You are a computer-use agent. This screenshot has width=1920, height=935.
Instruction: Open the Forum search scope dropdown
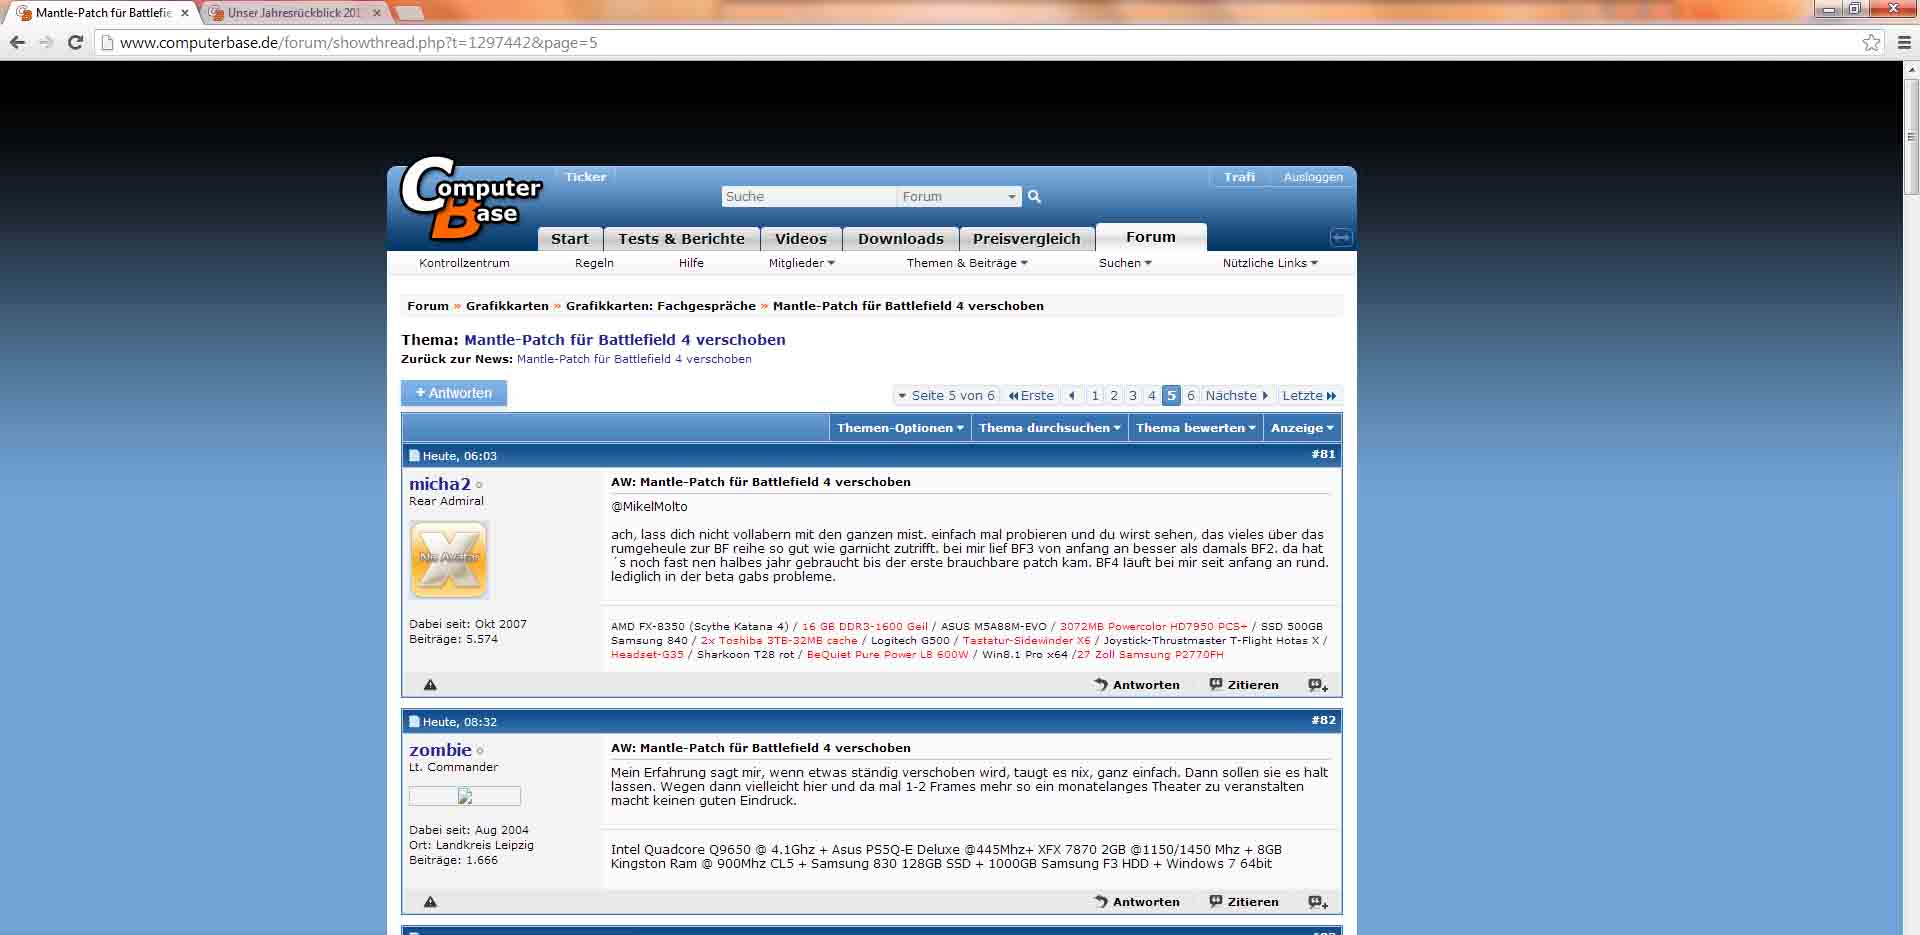[958, 197]
